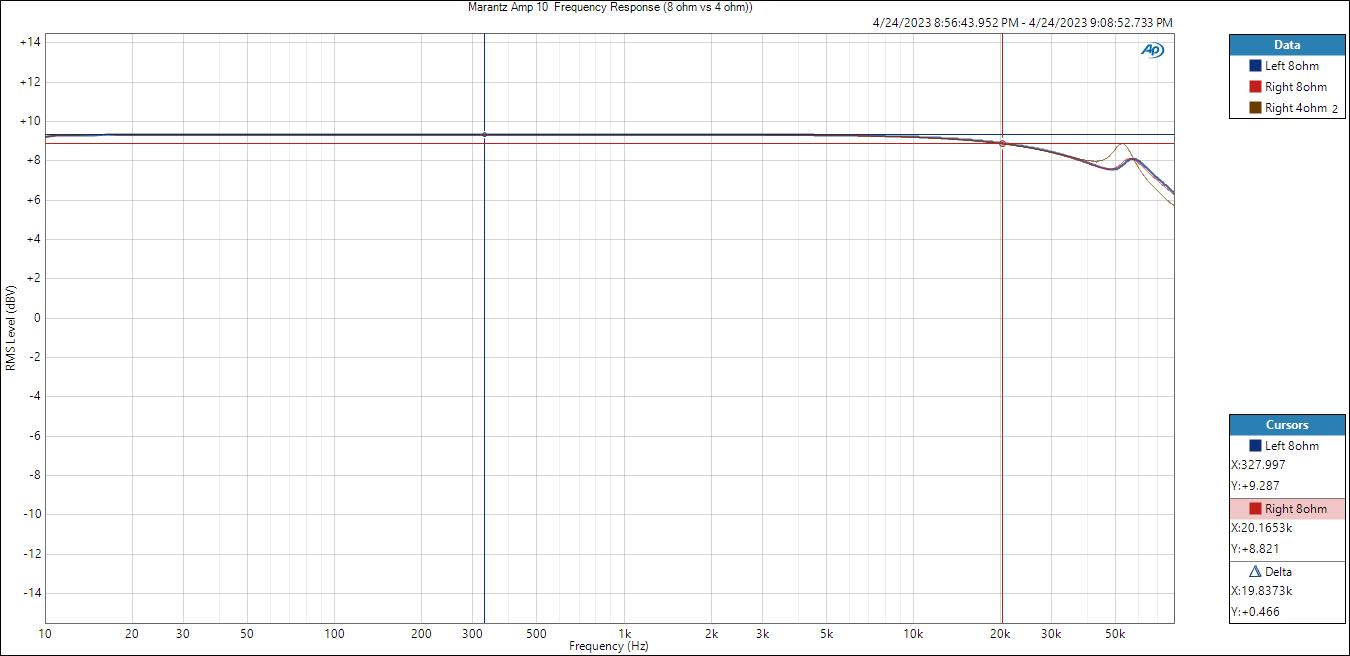Click the Delta triangle icon in Cursors
The width and height of the screenshot is (1350, 656).
(x=1255, y=572)
